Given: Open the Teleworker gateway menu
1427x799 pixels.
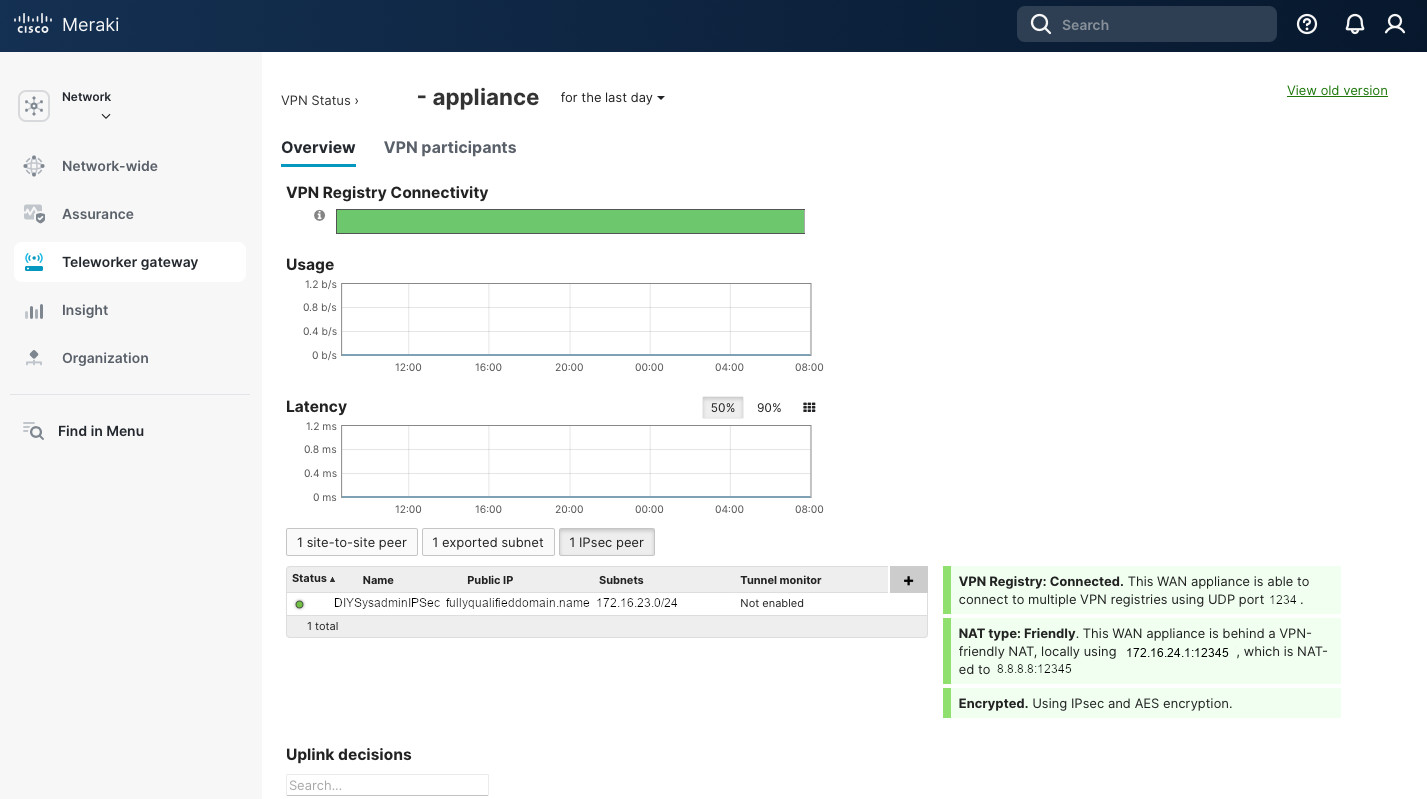Looking at the screenshot, I should click(130, 262).
